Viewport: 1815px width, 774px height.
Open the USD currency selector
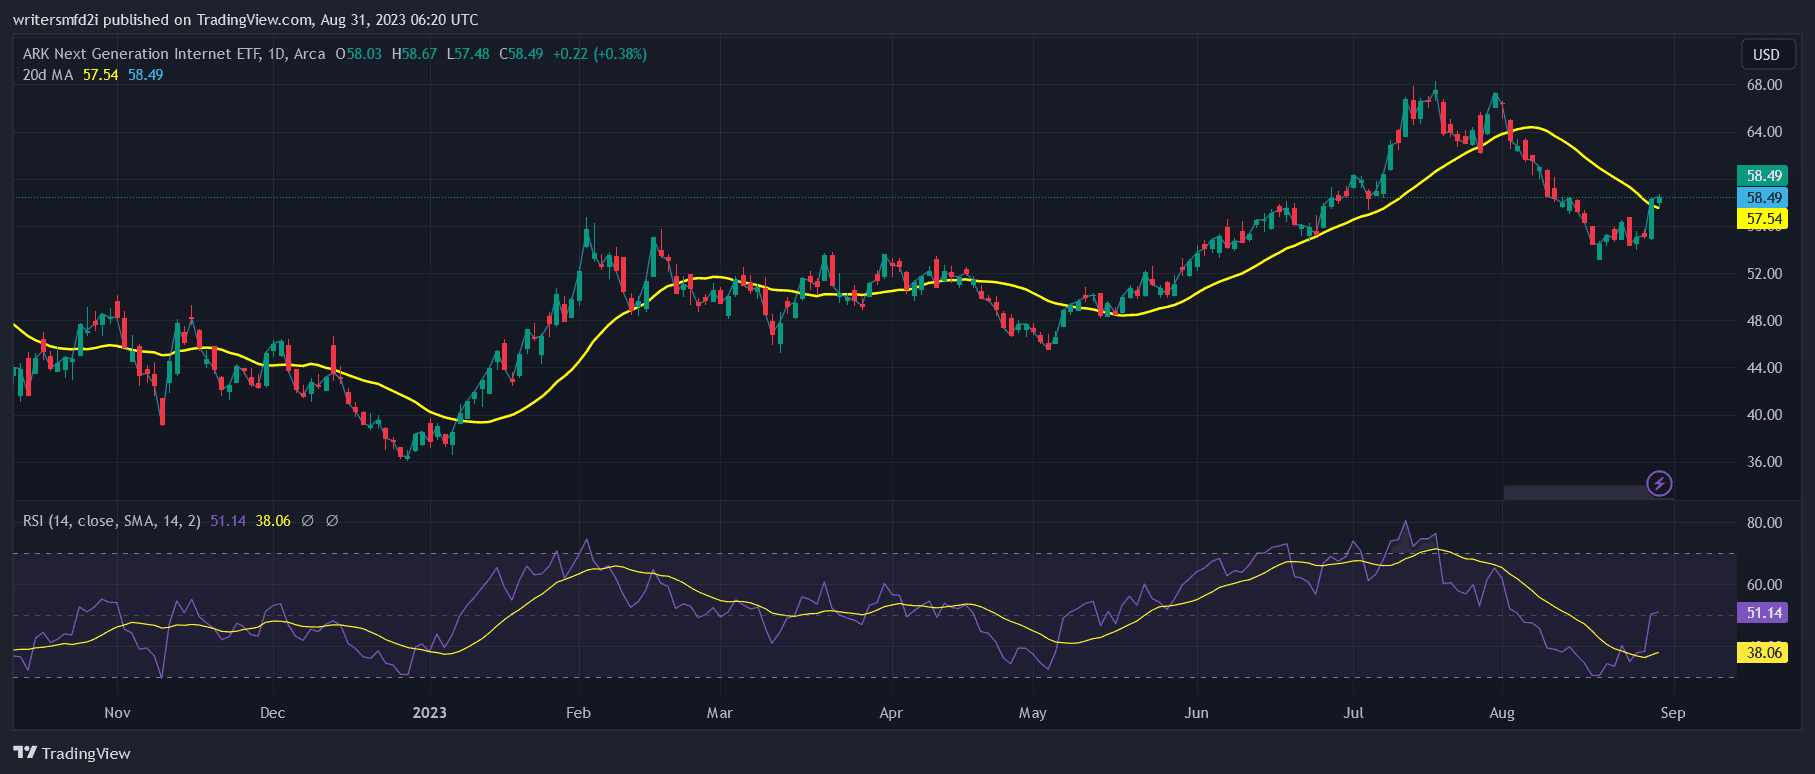[1766, 54]
